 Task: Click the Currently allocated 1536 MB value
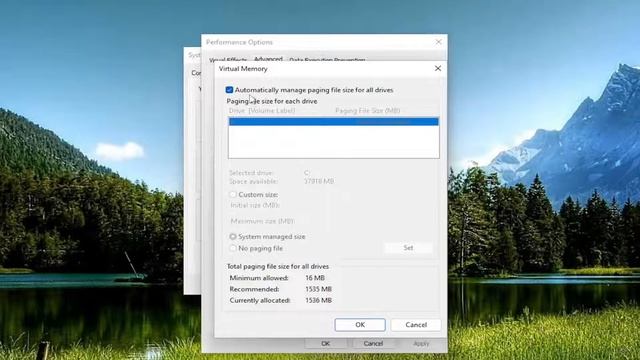318,300
